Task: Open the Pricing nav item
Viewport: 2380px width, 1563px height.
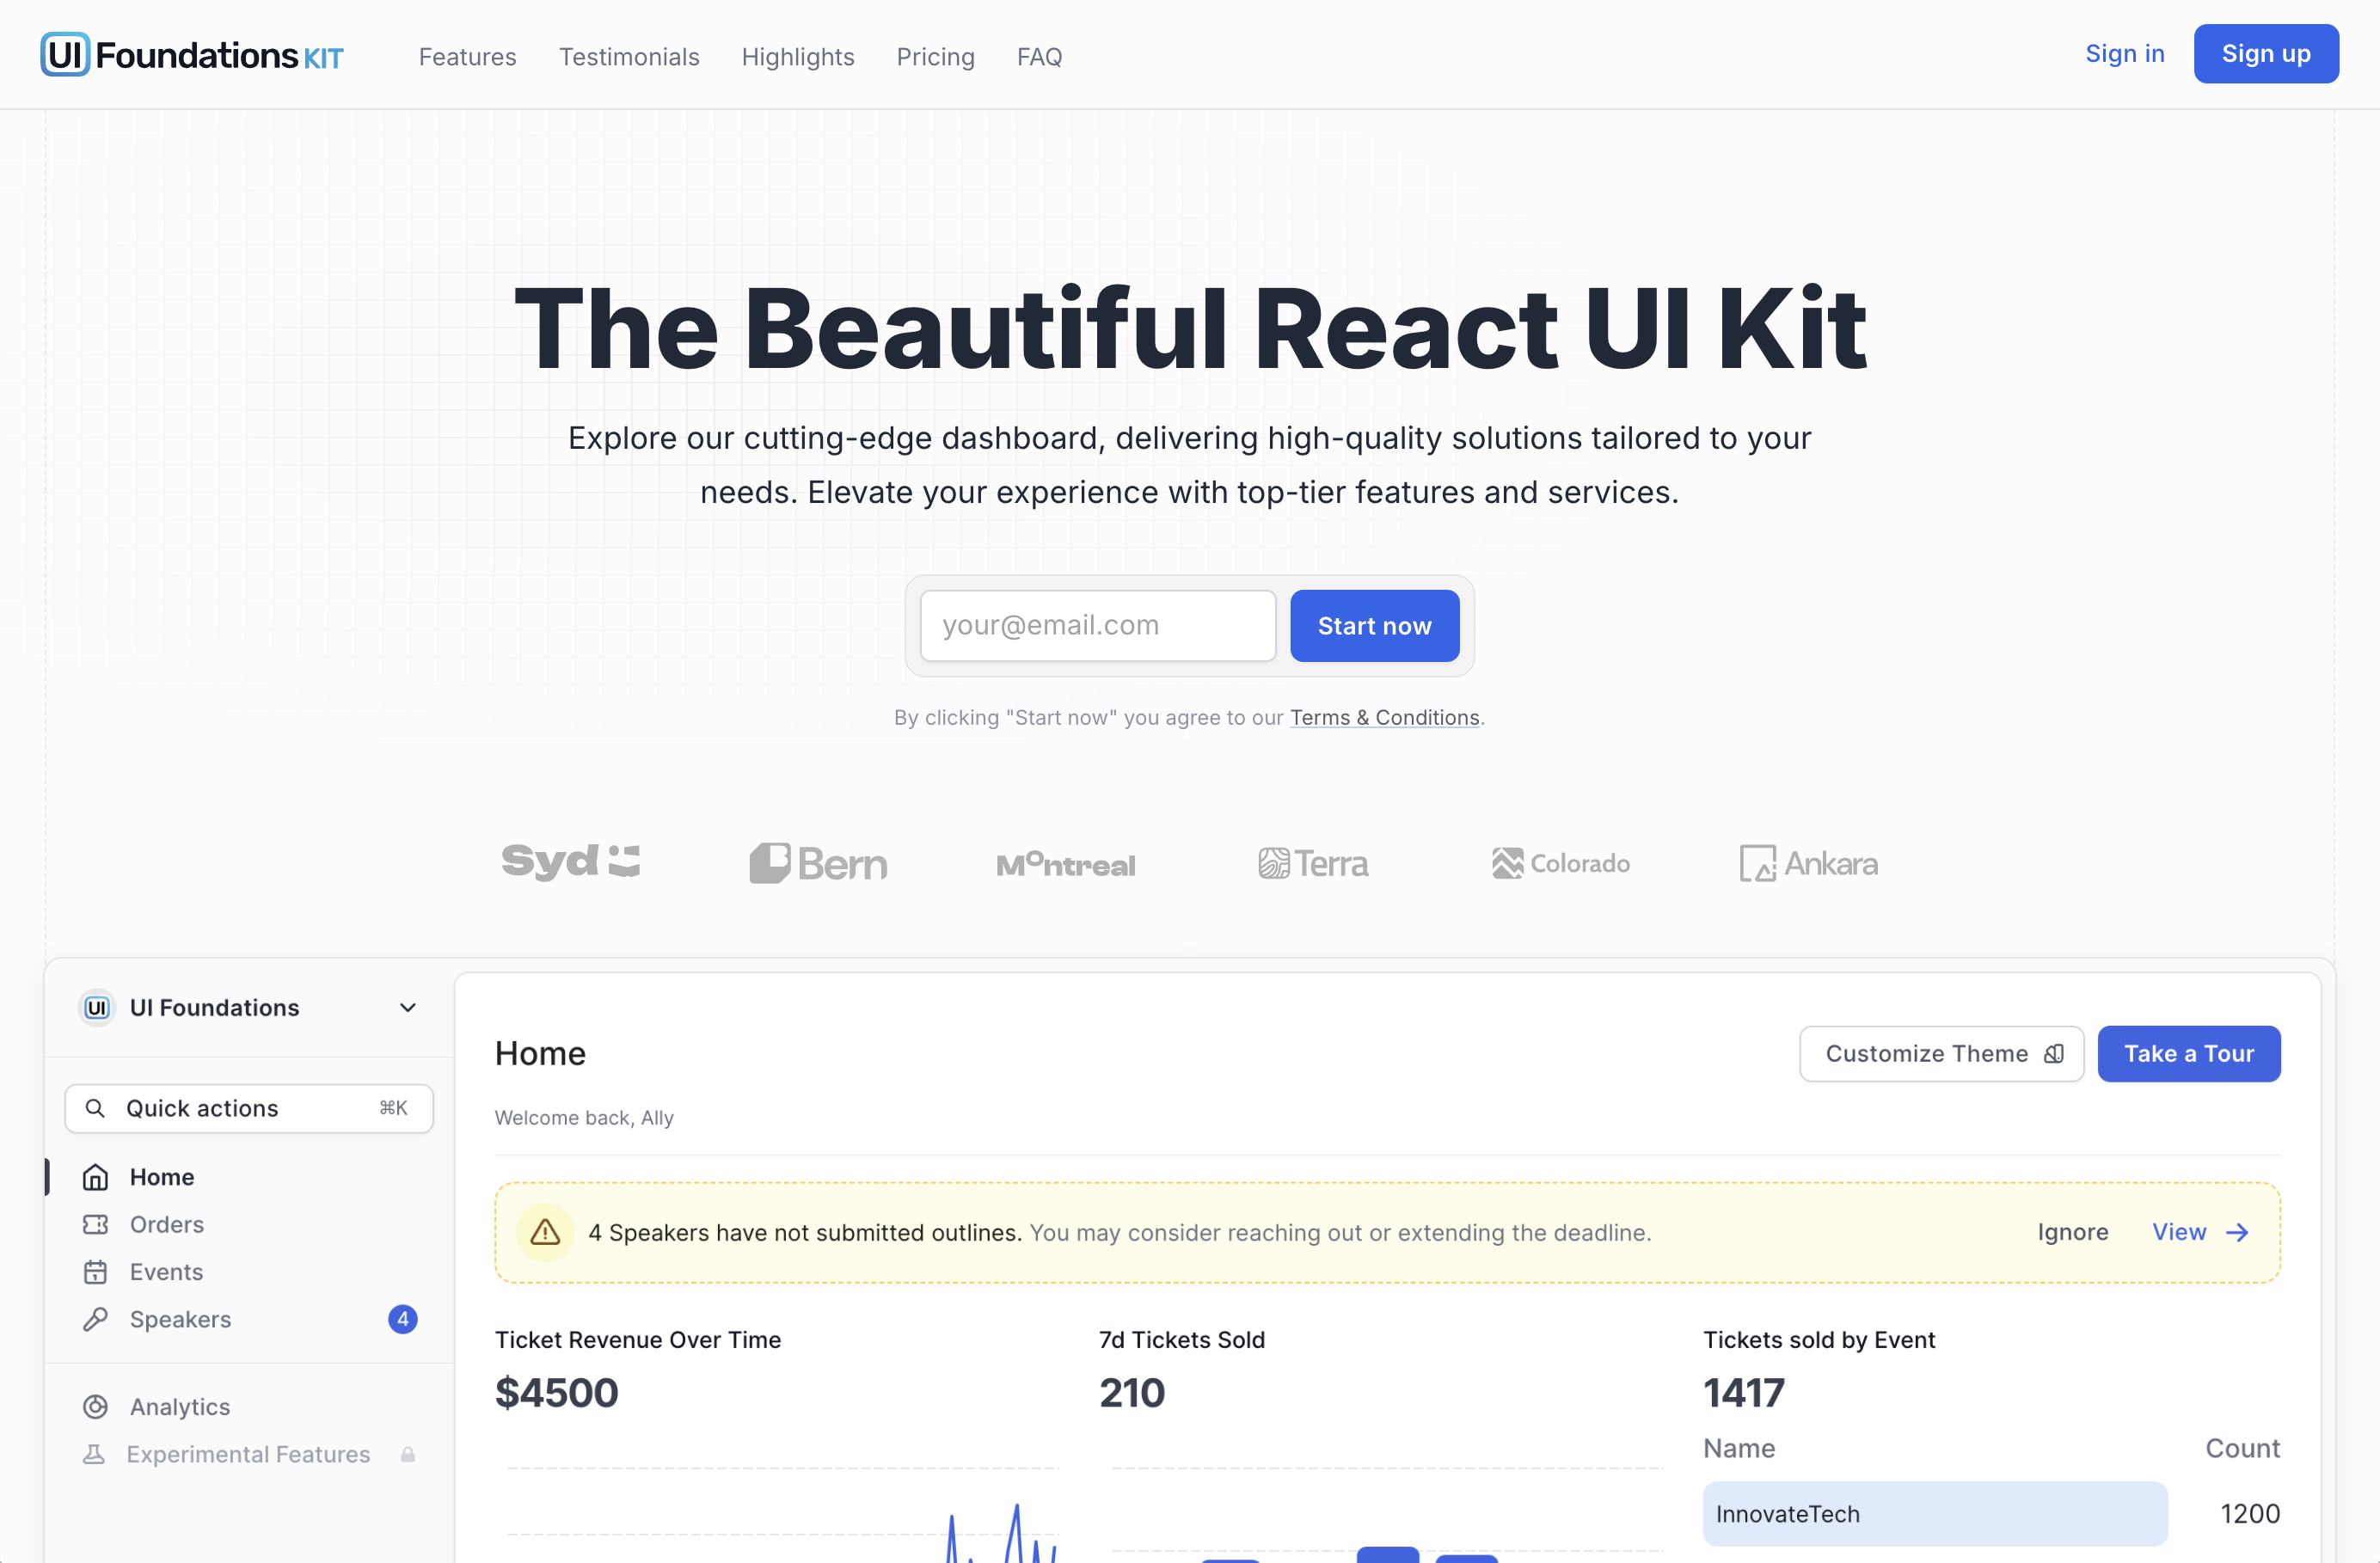Action: coord(935,57)
